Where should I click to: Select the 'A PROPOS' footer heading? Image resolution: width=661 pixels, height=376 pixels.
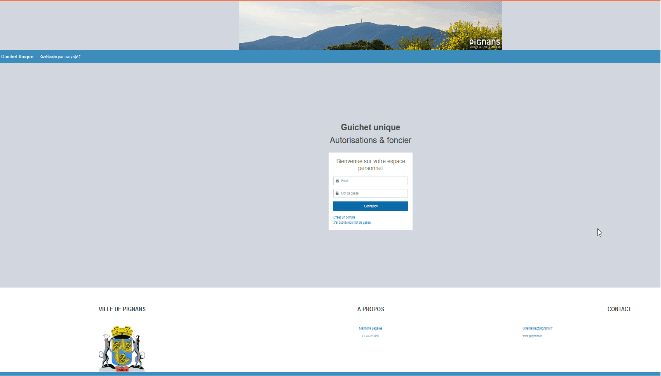click(370, 309)
